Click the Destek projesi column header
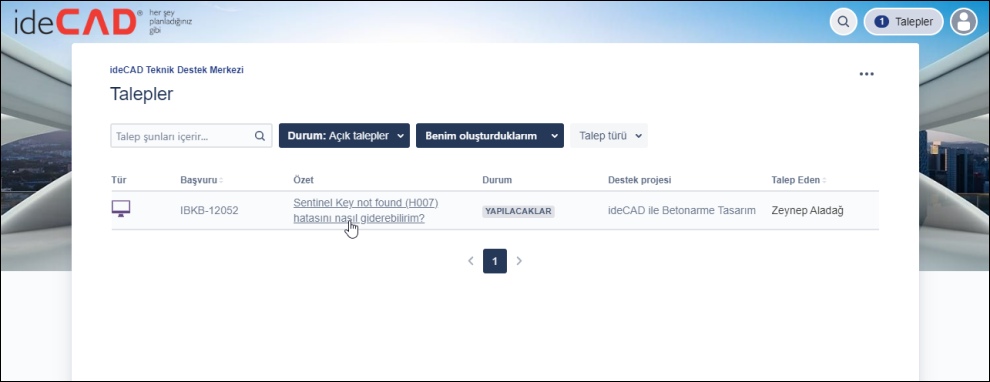Image resolution: width=990 pixels, height=382 pixels. 640,180
